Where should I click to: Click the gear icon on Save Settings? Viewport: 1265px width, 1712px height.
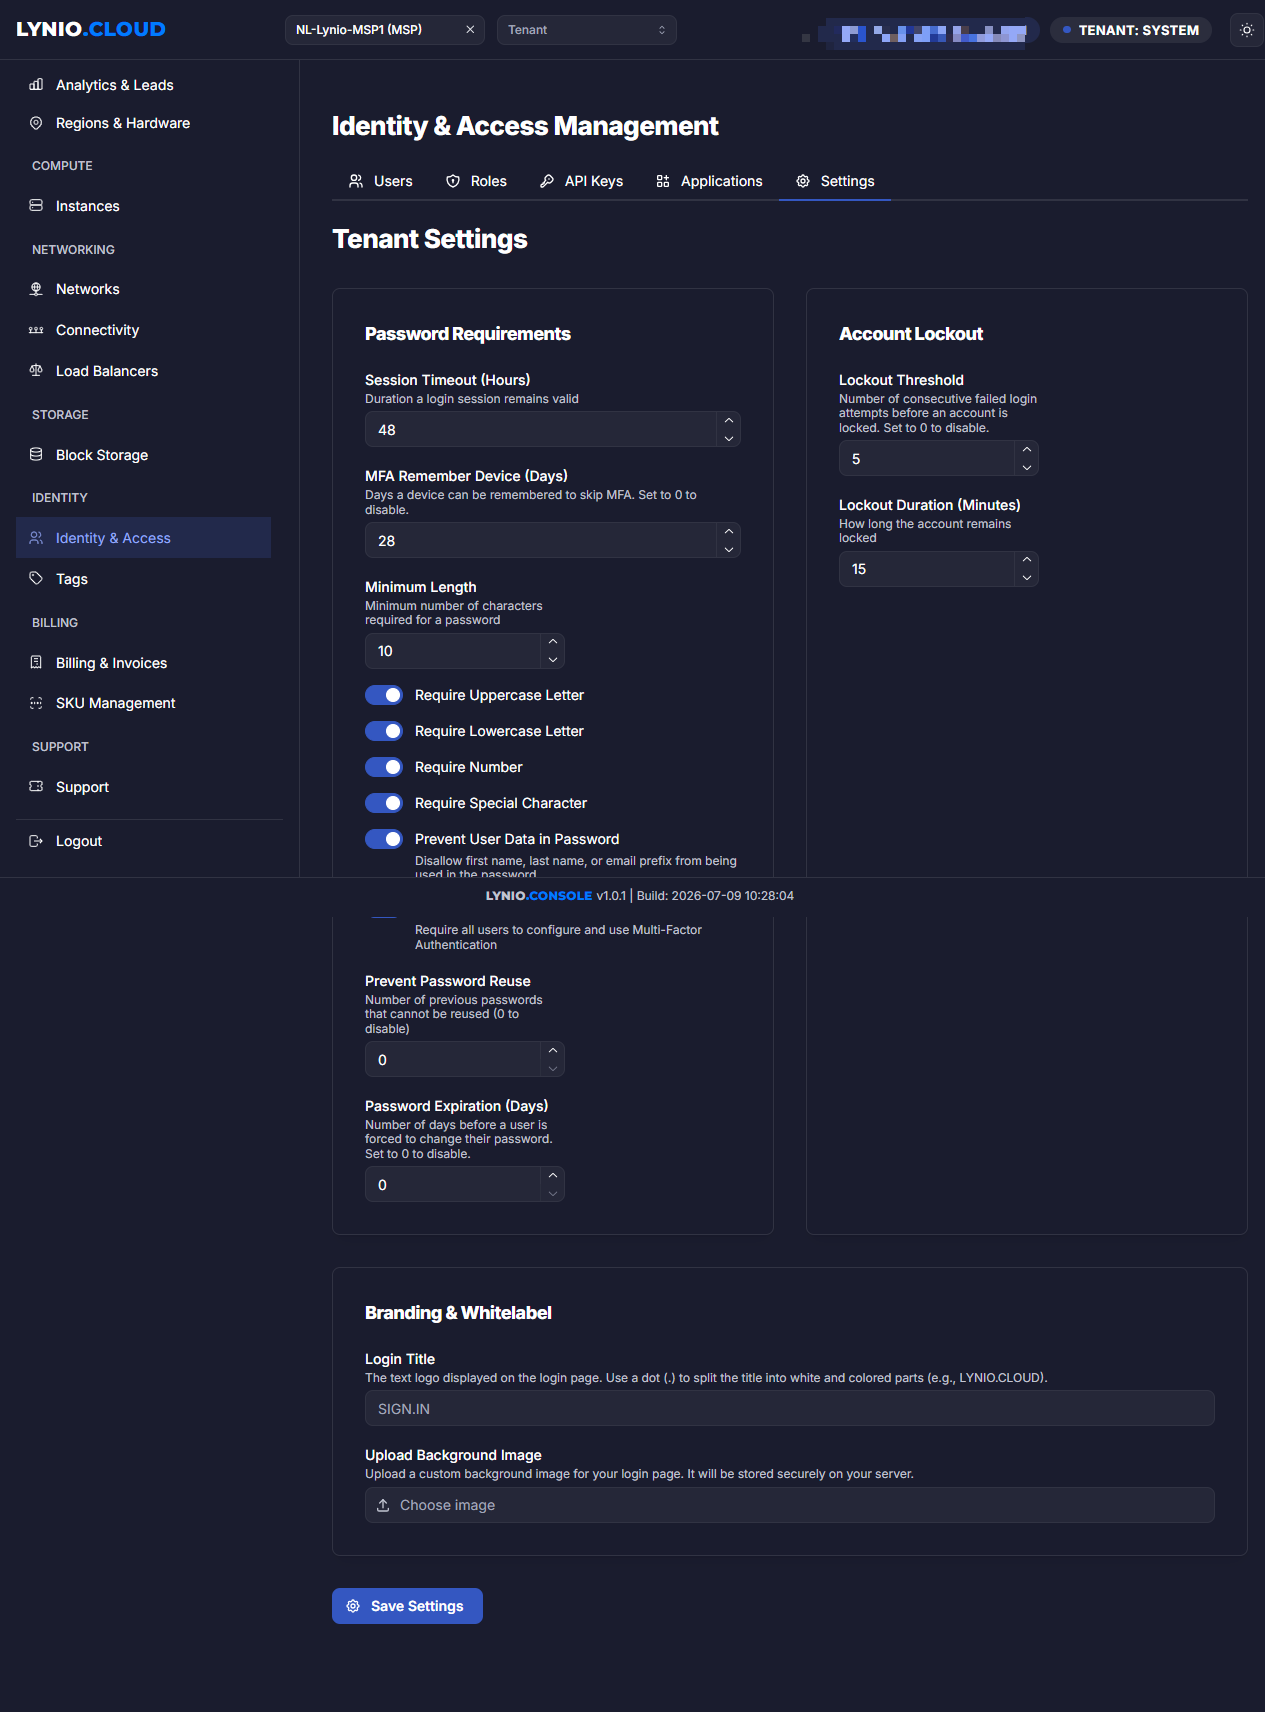(x=353, y=1606)
